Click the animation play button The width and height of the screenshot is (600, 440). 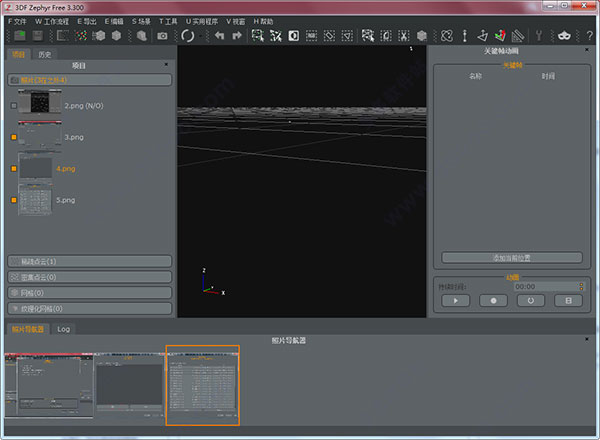[455, 301]
